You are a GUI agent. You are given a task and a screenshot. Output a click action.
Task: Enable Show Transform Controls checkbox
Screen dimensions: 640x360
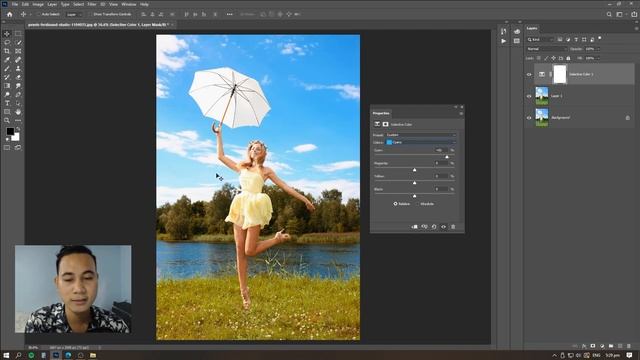click(x=90, y=14)
